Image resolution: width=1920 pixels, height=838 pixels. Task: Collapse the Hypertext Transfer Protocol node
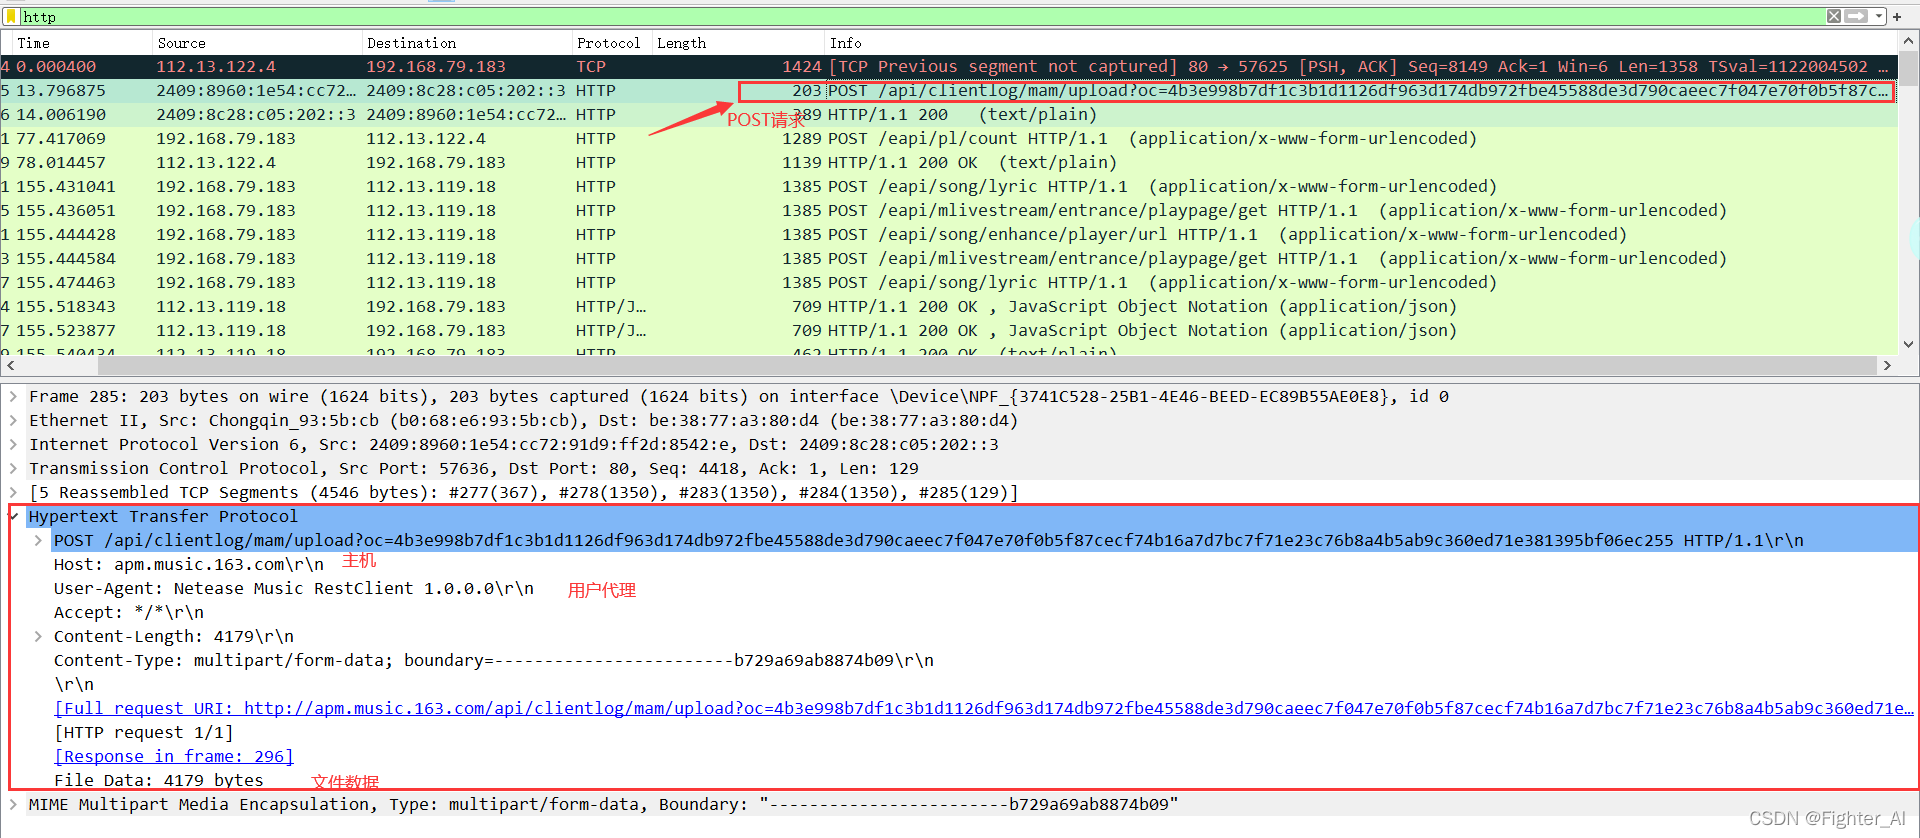tap(13, 517)
